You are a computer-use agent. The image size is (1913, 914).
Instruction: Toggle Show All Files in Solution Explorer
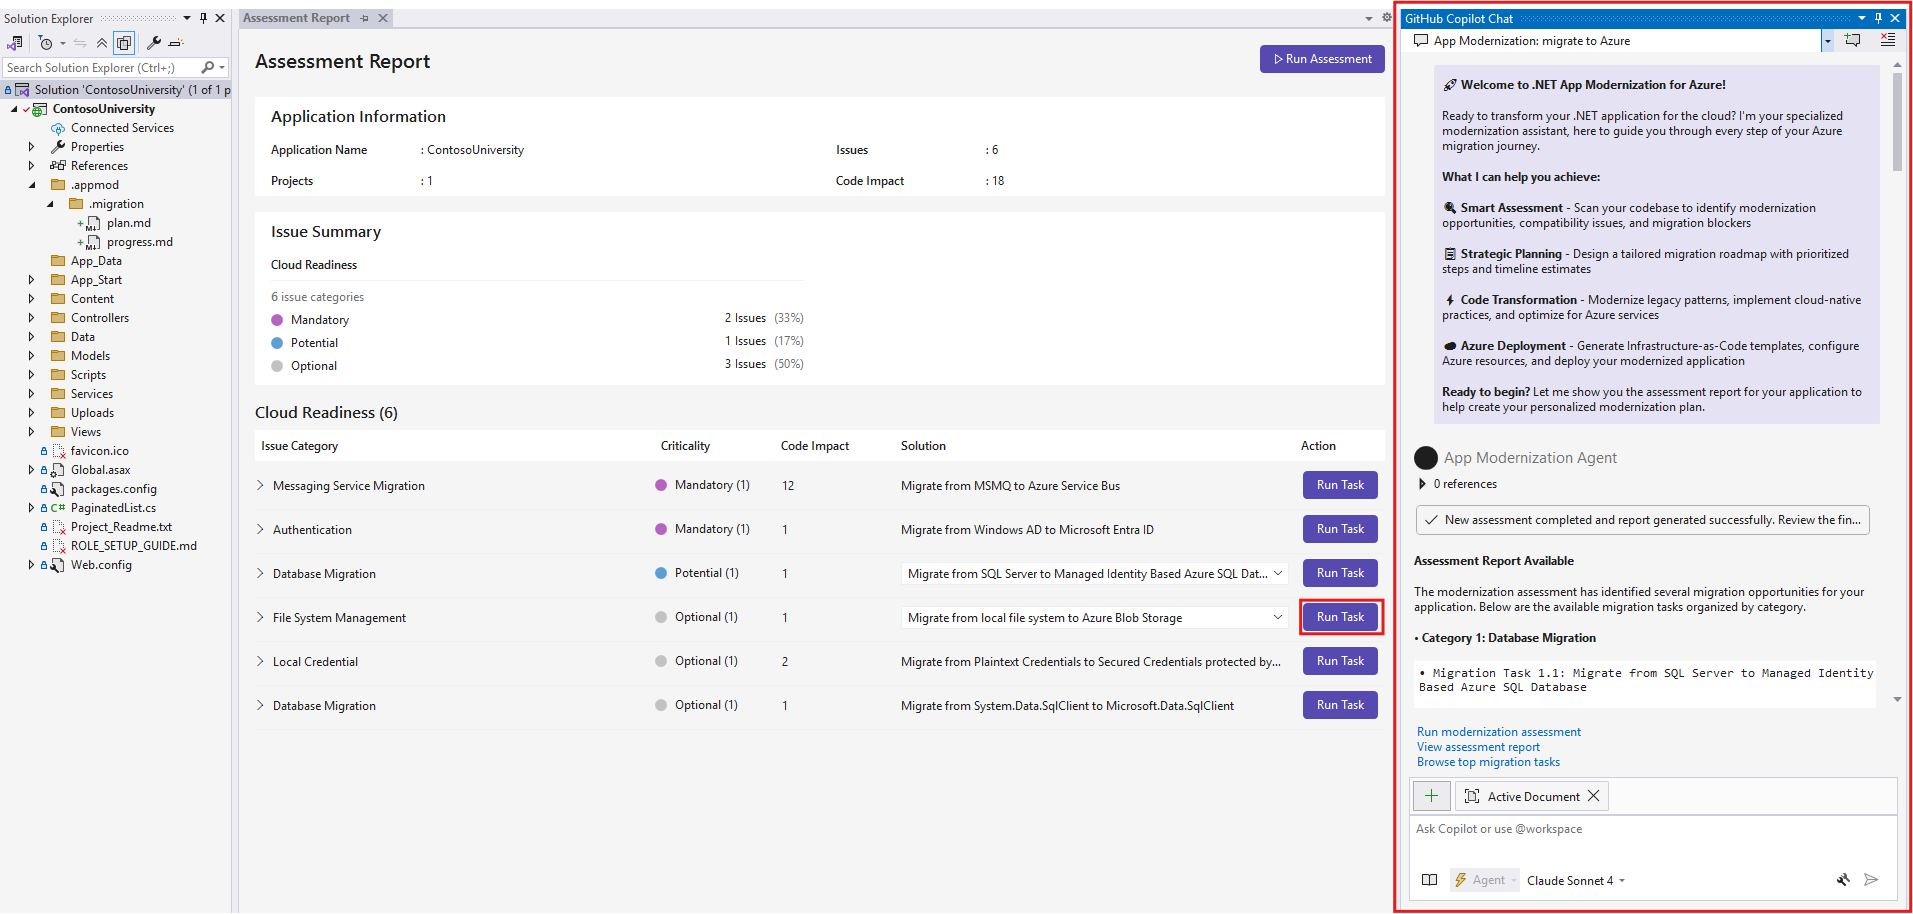124,43
